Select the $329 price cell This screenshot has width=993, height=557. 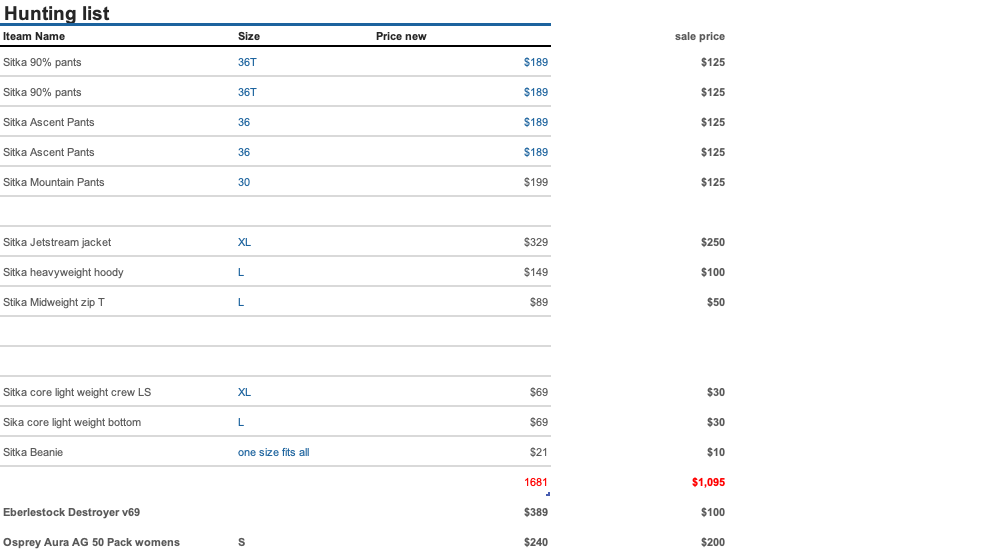click(536, 242)
